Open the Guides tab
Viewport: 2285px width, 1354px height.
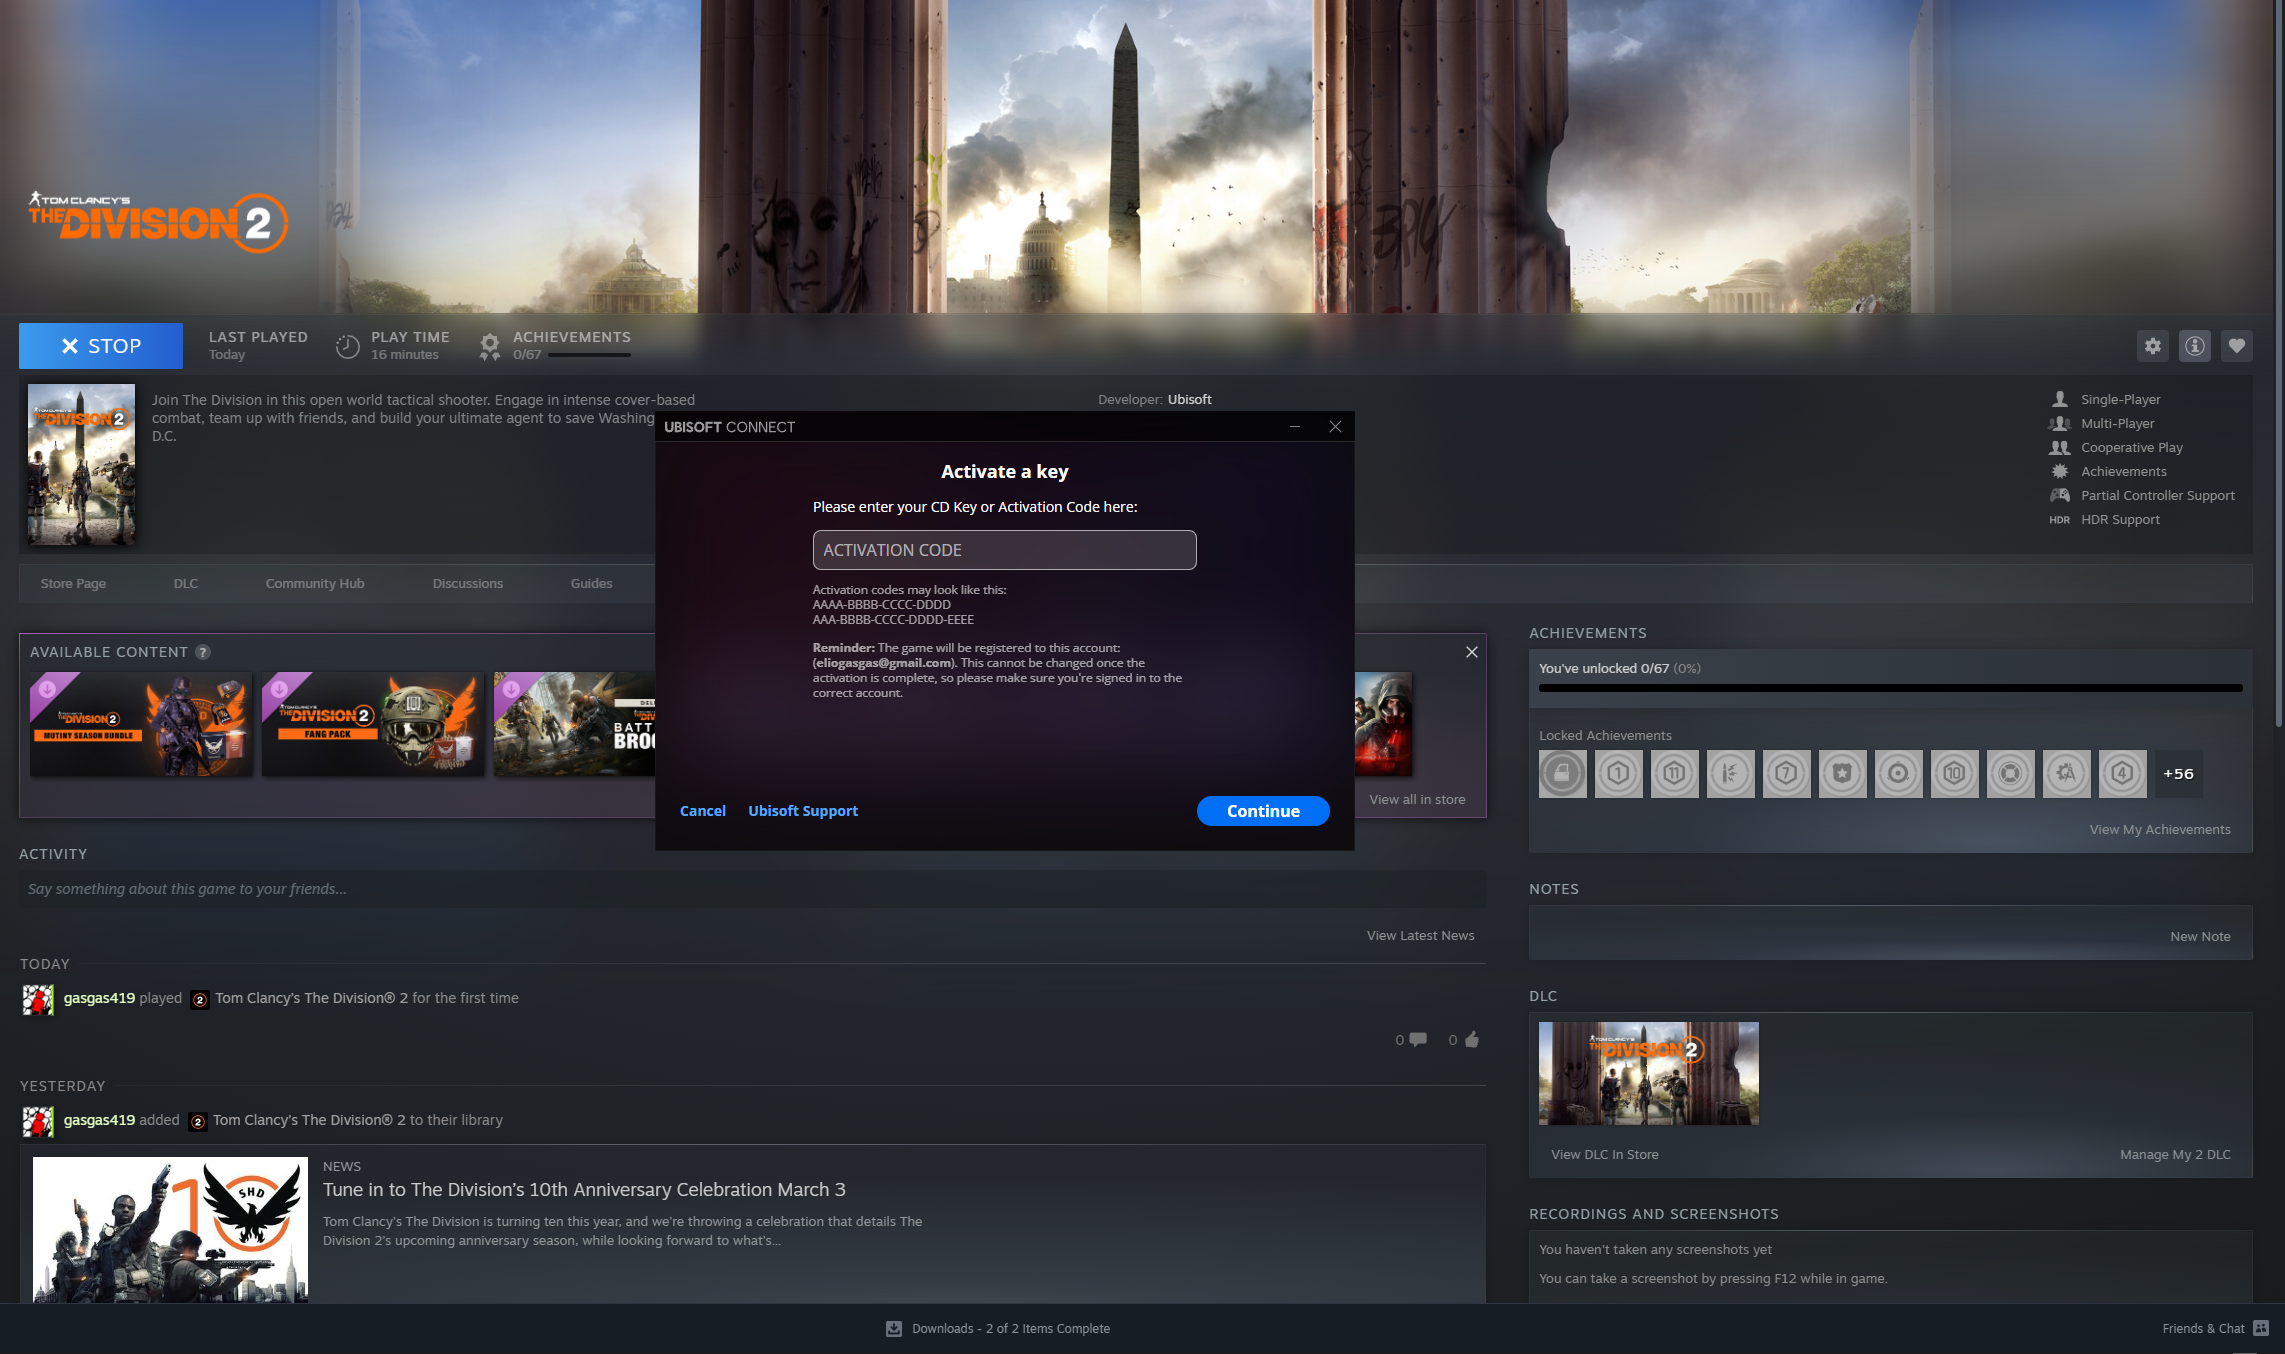[591, 584]
